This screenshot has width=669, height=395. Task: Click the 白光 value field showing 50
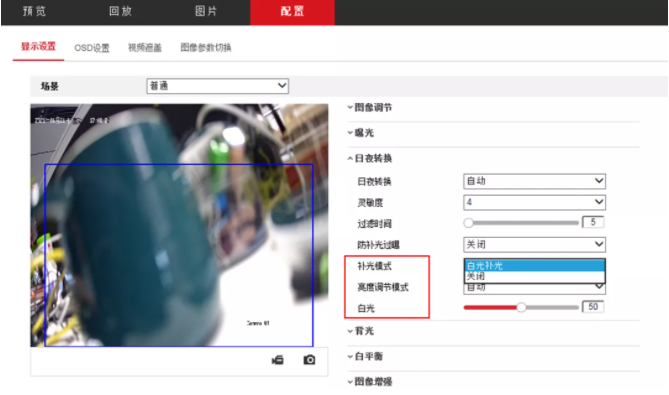(x=593, y=307)
